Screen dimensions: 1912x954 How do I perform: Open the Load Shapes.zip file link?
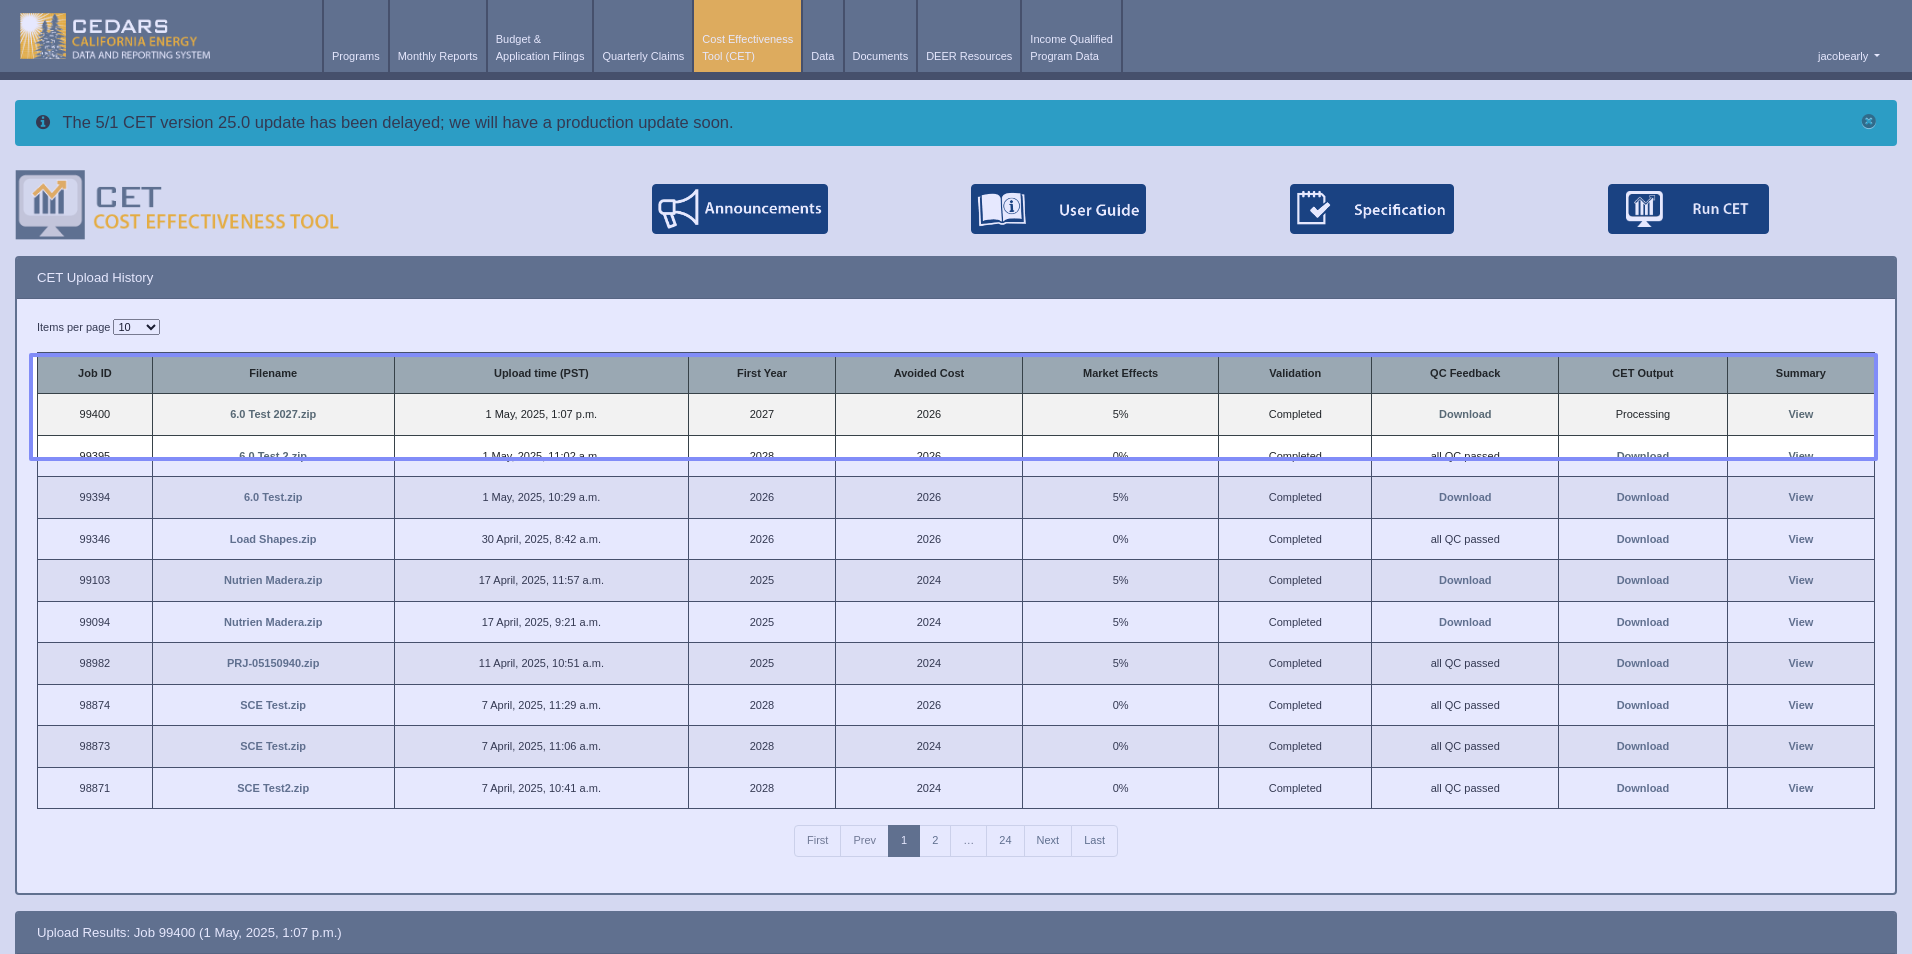tap(273, 539)
